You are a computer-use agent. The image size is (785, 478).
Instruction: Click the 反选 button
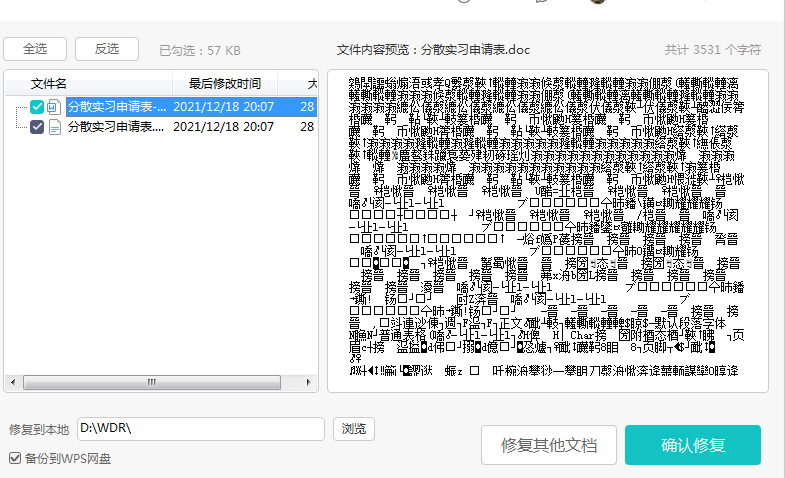(x=107, y=49)
